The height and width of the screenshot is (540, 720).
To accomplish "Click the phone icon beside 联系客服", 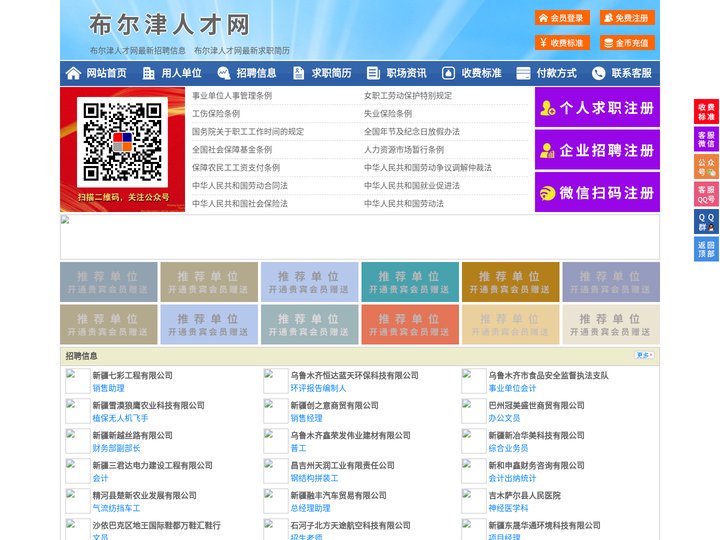I will pyautogui.click(x=598, y=73).
